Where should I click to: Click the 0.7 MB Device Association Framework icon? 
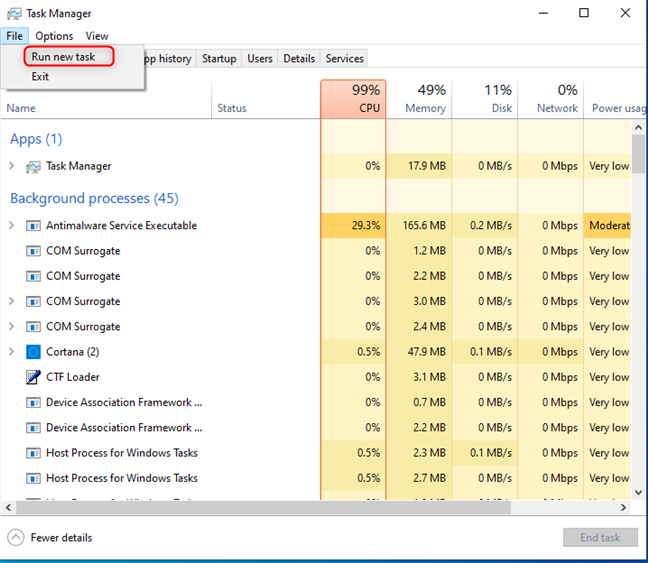coord(33,403)
